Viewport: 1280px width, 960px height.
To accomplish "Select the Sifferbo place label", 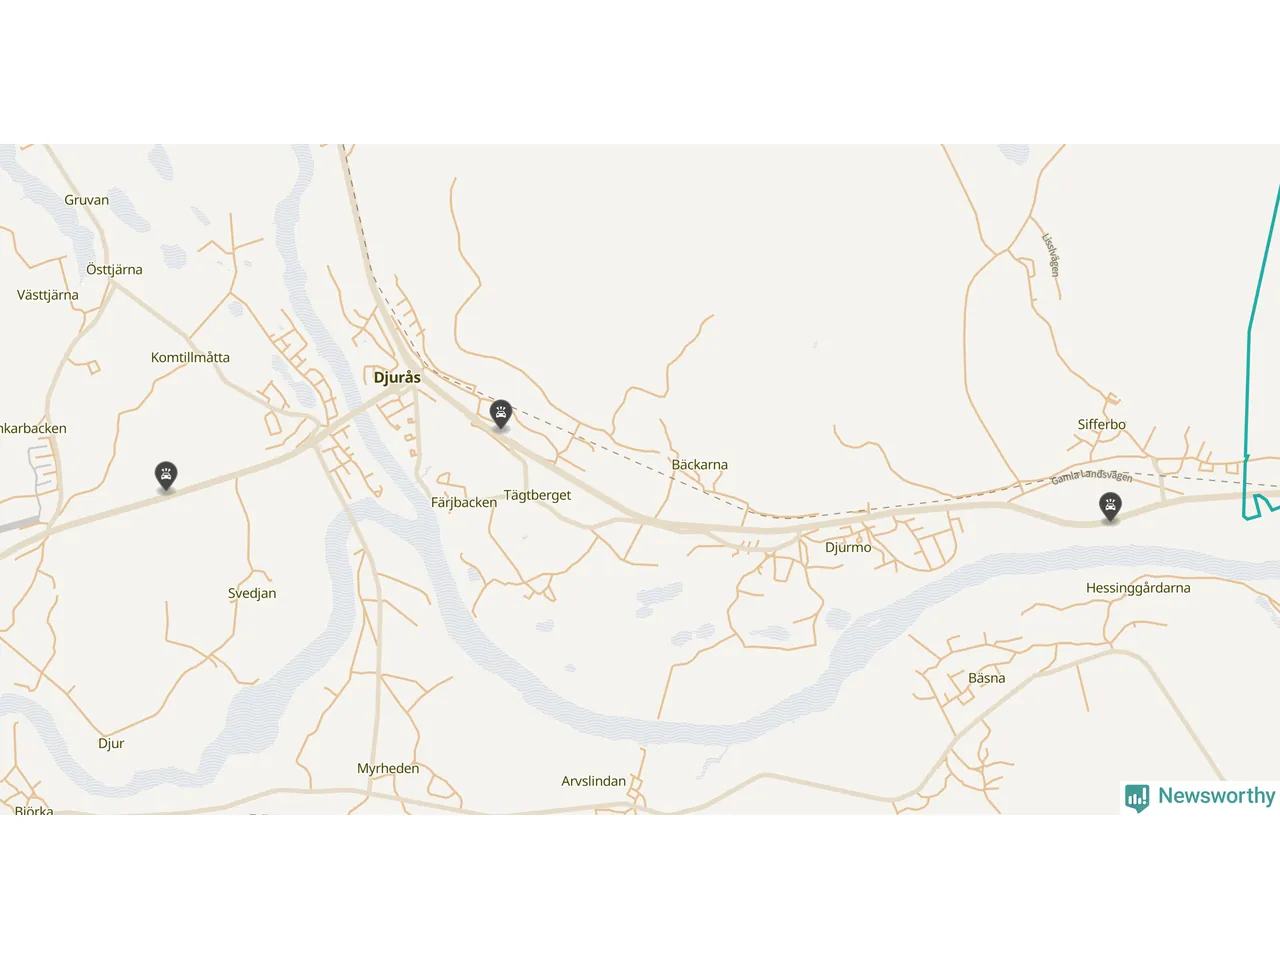I will 1101,424.
